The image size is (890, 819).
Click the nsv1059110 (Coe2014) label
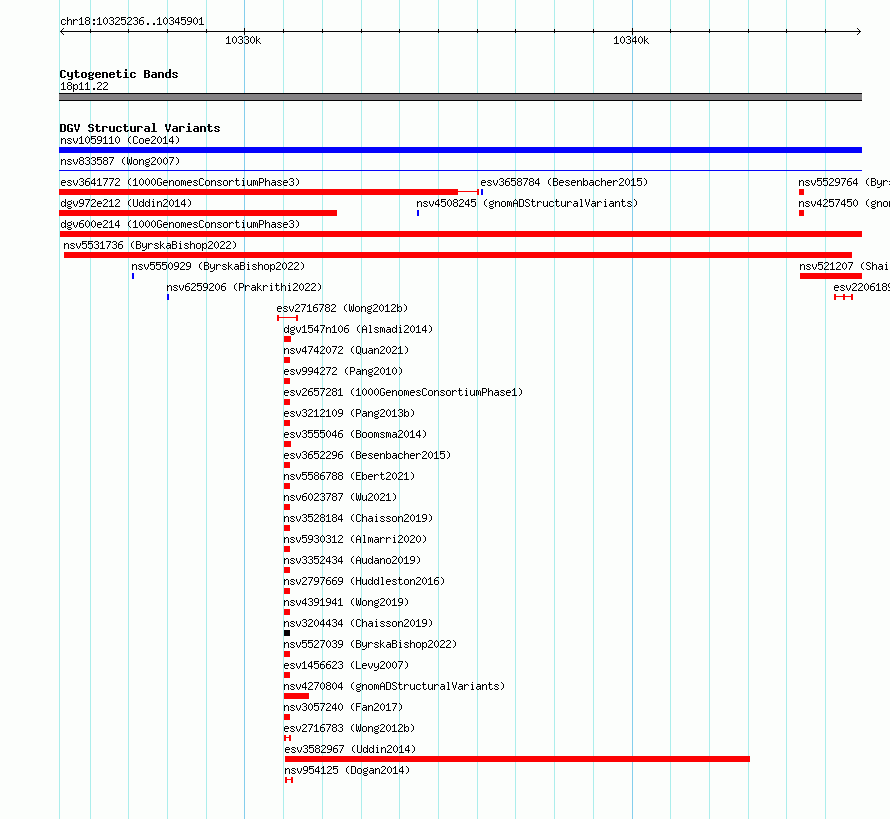tap(120, 140)
